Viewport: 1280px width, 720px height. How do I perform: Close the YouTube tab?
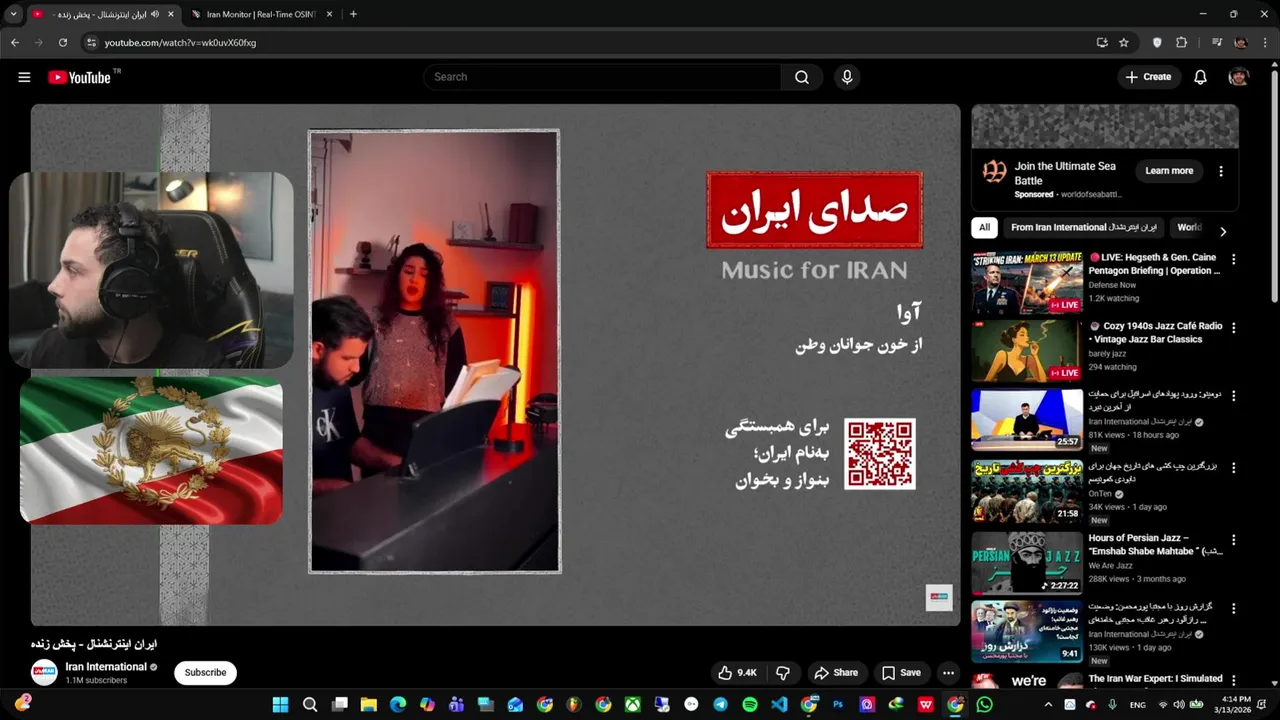pos(171,14)
